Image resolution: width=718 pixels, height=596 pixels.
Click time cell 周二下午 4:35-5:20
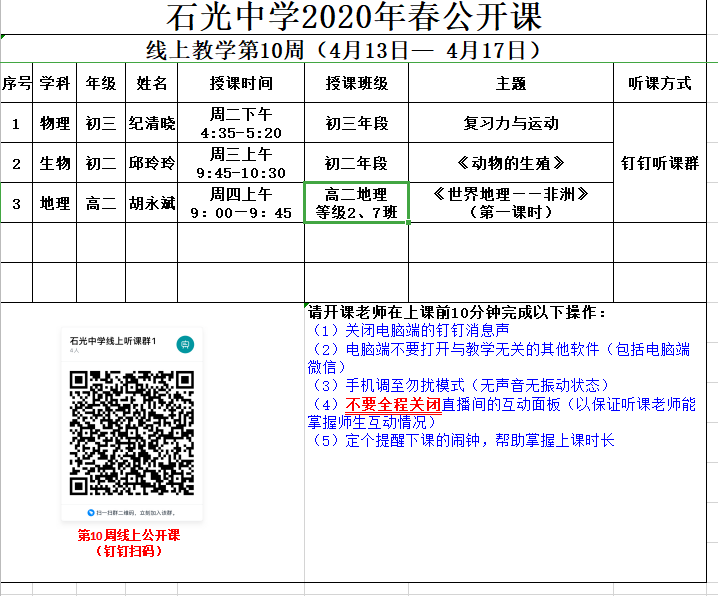[240, 123]
